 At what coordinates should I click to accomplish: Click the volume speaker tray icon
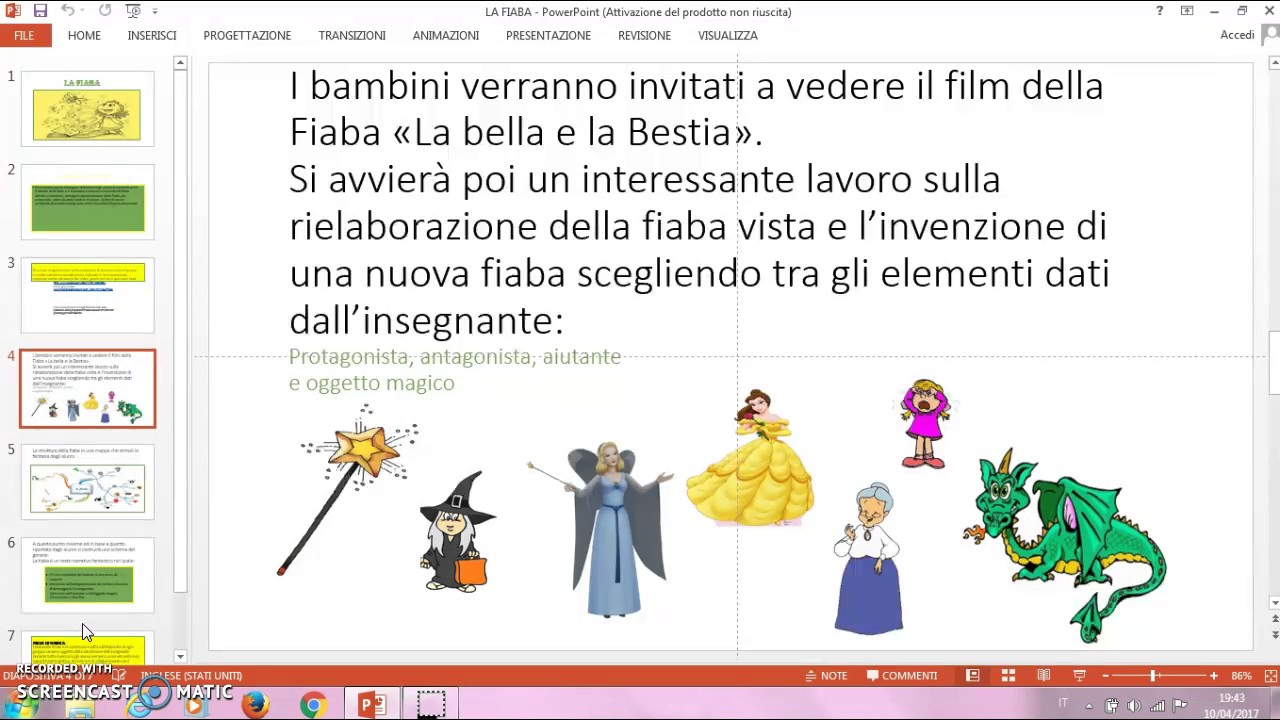coord(1134,705)
